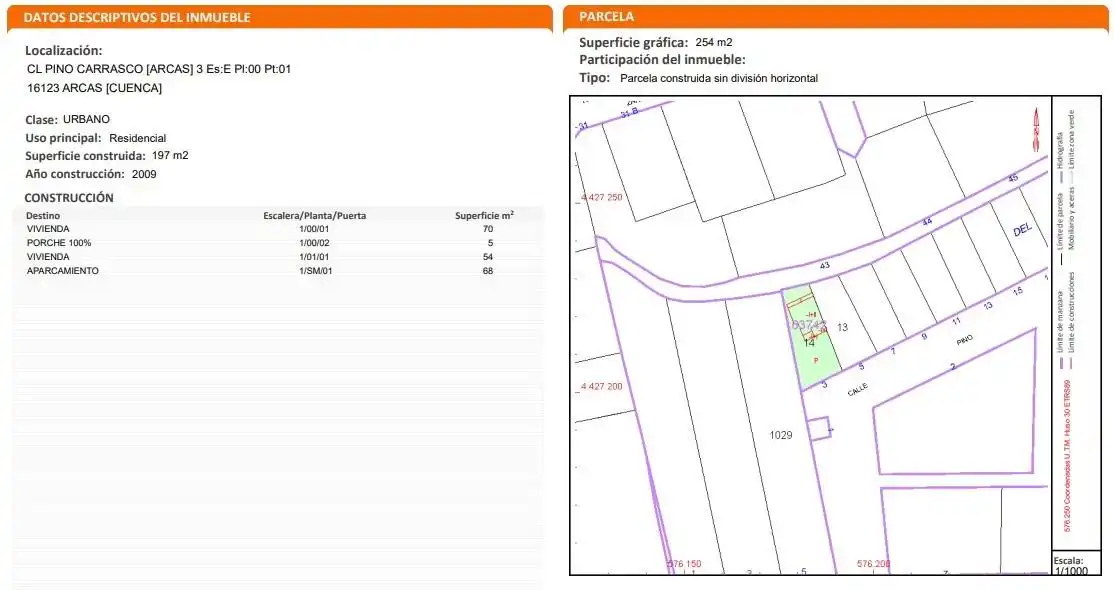Select the surface value "70"
The width and height of the screenshot is (1114, 590).
(487, 229)
